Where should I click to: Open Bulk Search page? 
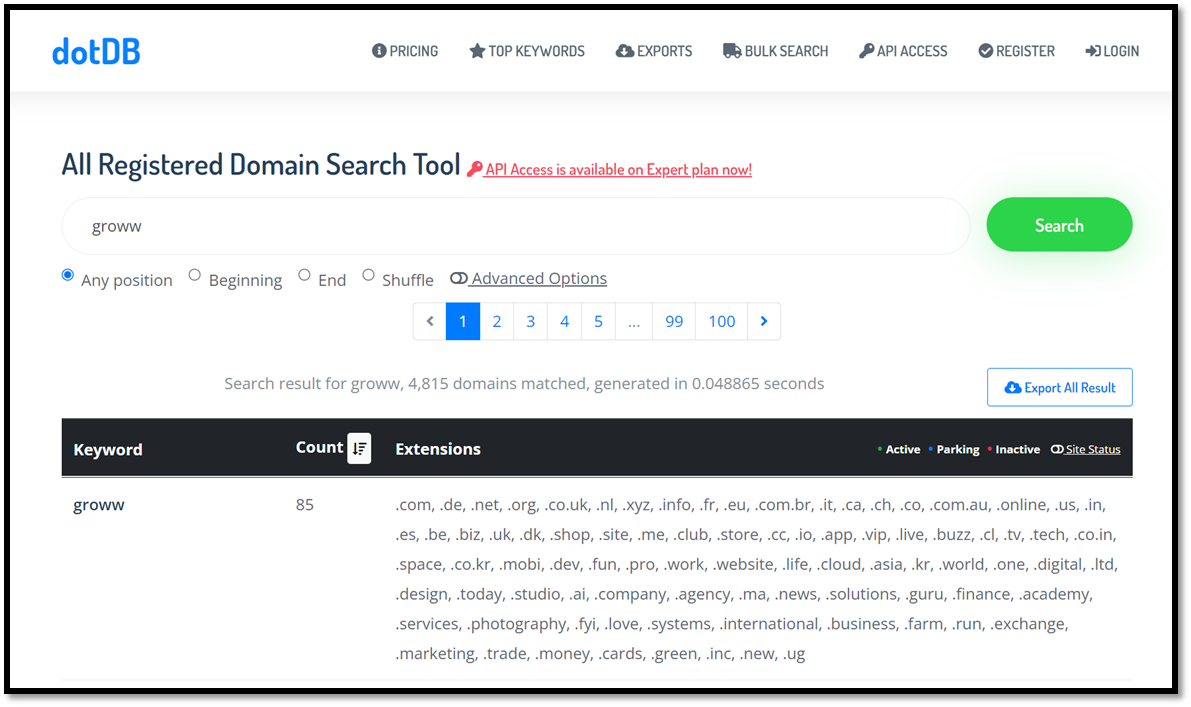coord(776,51)
